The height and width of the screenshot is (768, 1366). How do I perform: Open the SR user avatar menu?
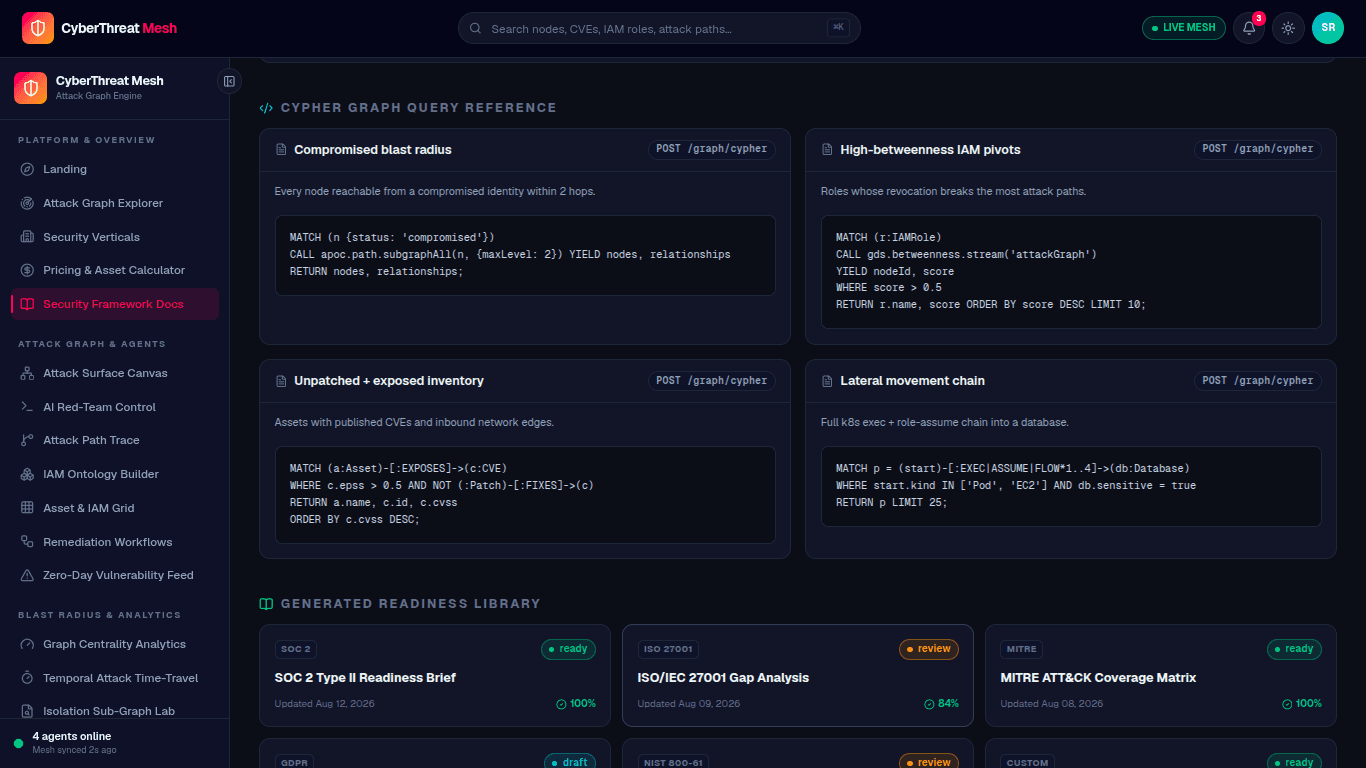[1328, 28]
